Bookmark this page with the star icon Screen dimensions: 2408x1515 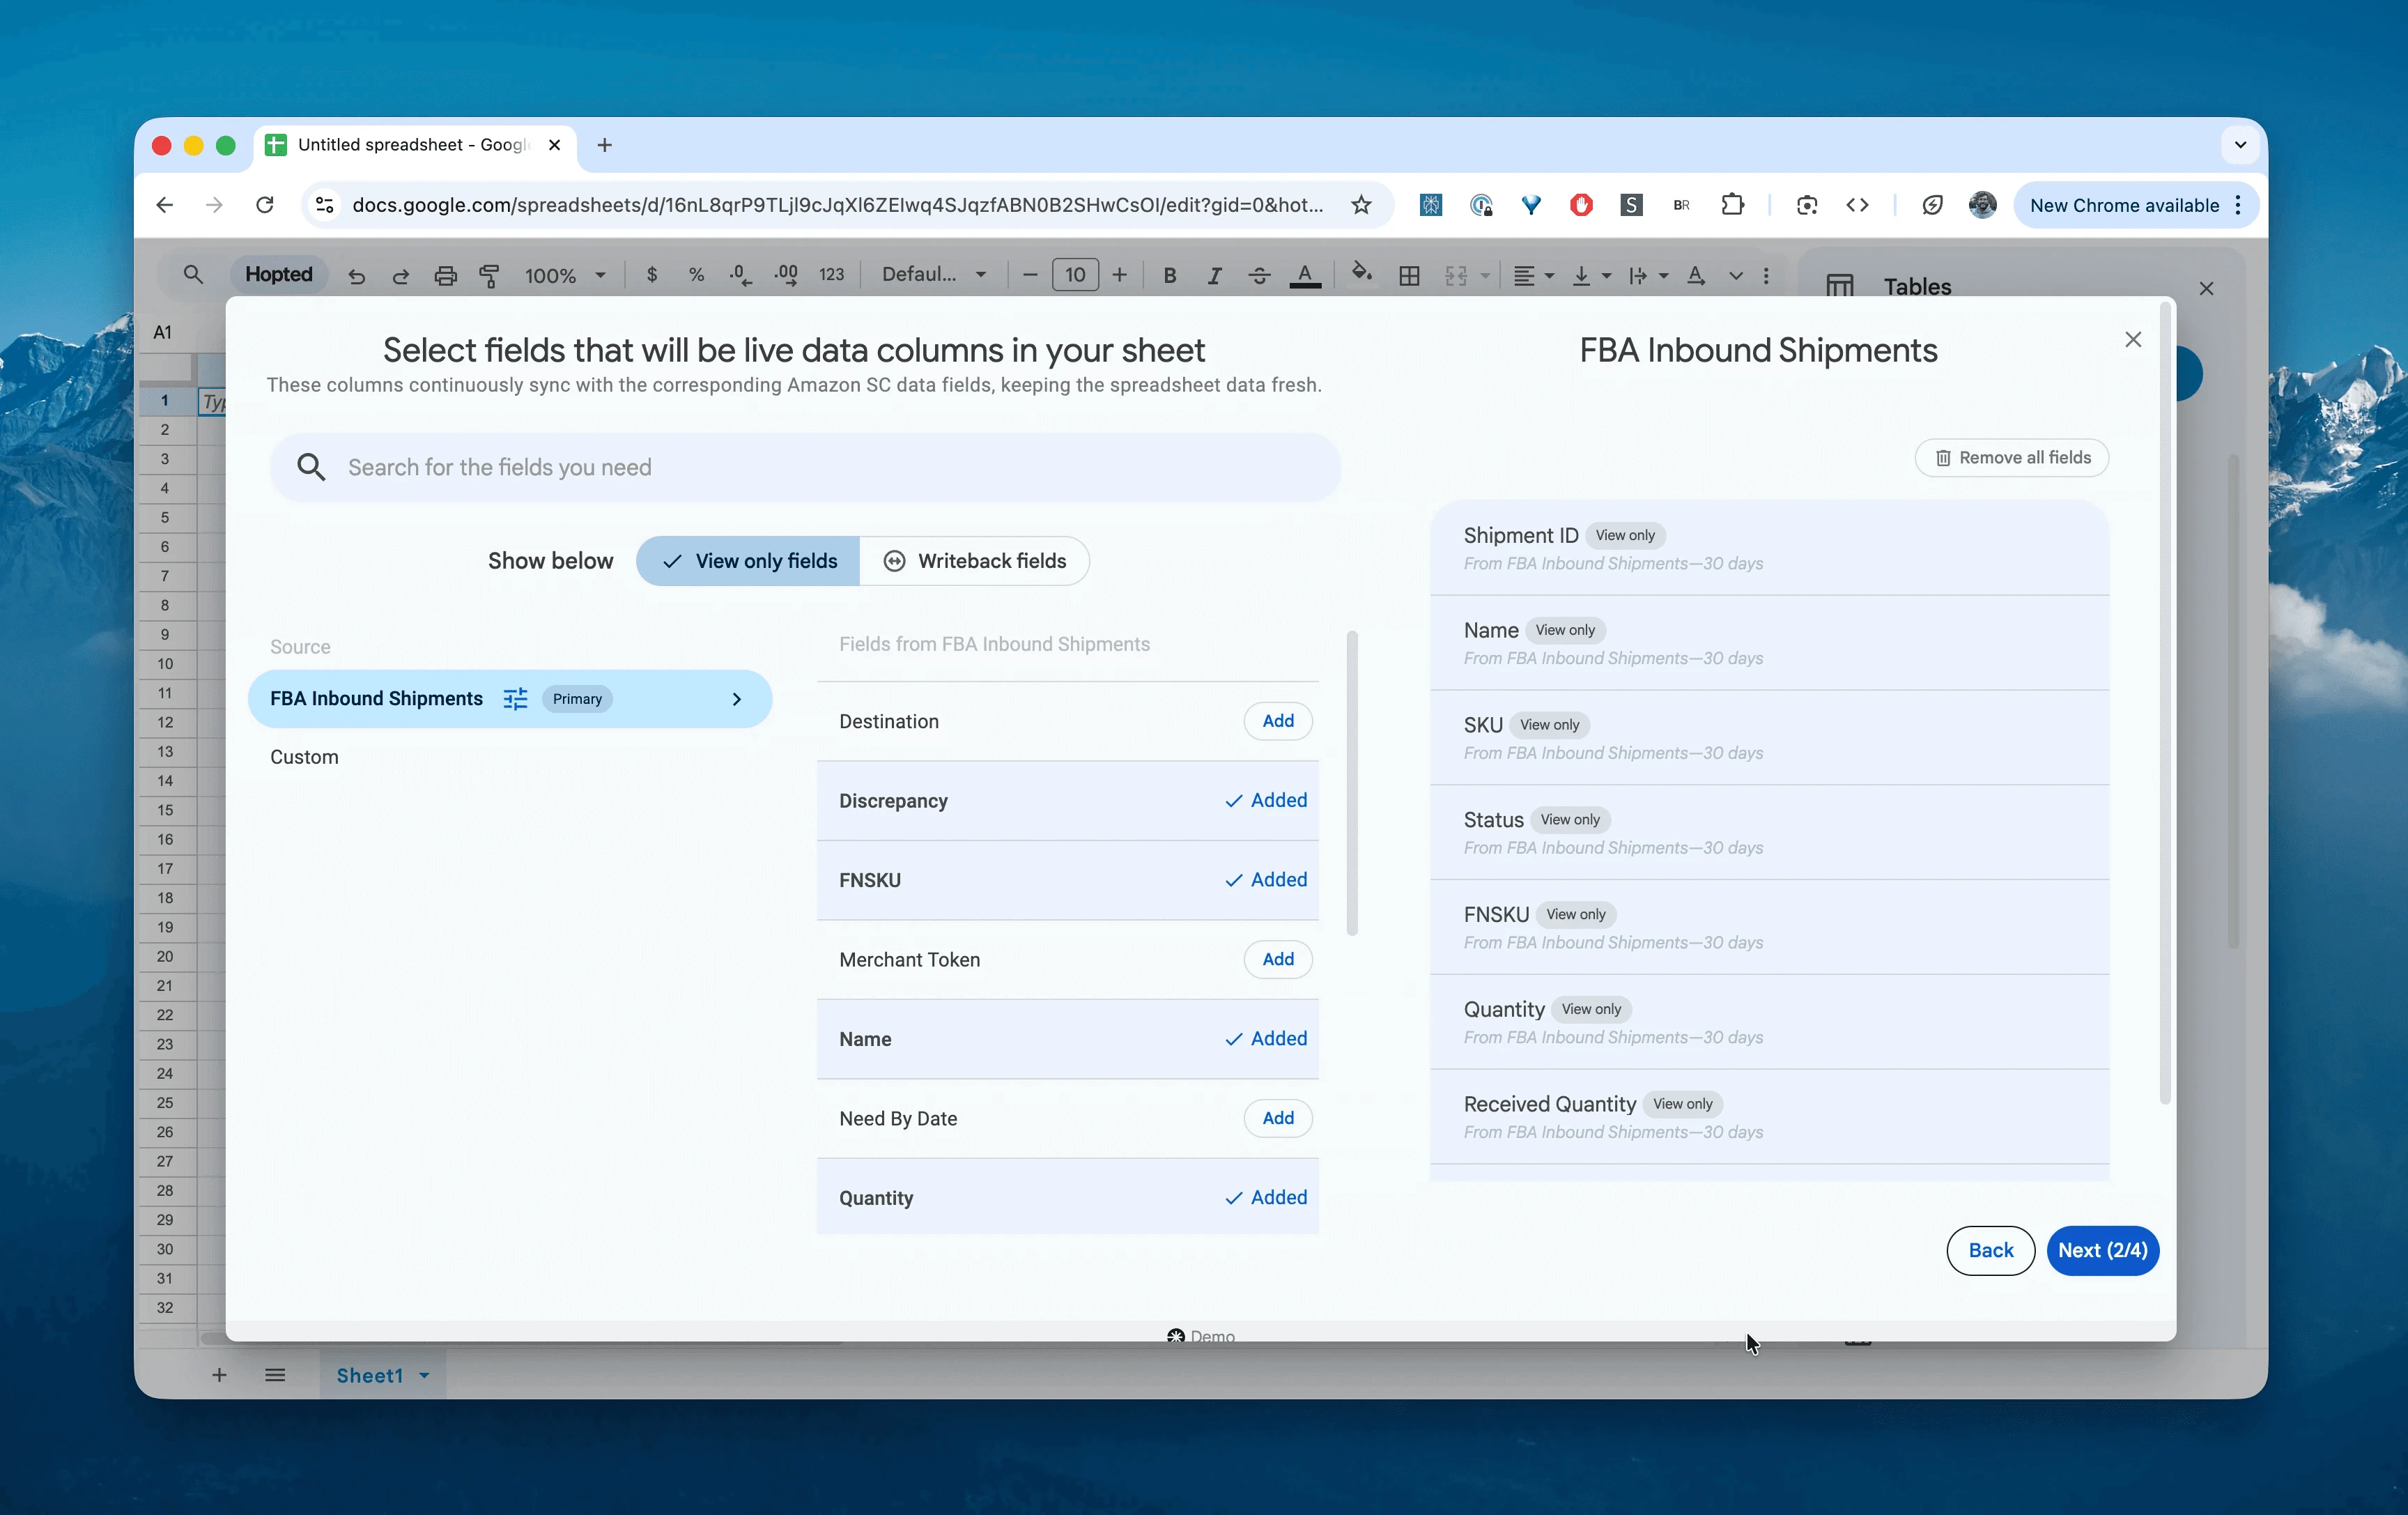click(1361, 205)
